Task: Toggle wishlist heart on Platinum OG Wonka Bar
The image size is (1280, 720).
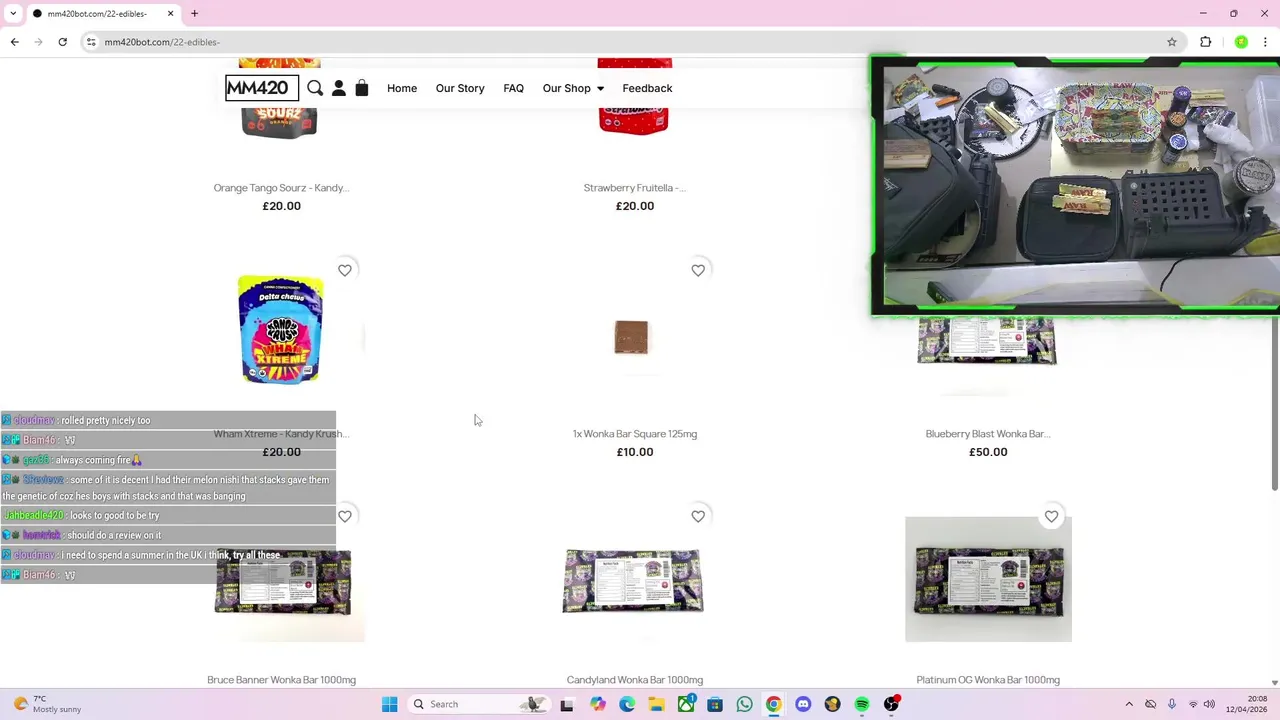Action: (x=1051, y=516)
